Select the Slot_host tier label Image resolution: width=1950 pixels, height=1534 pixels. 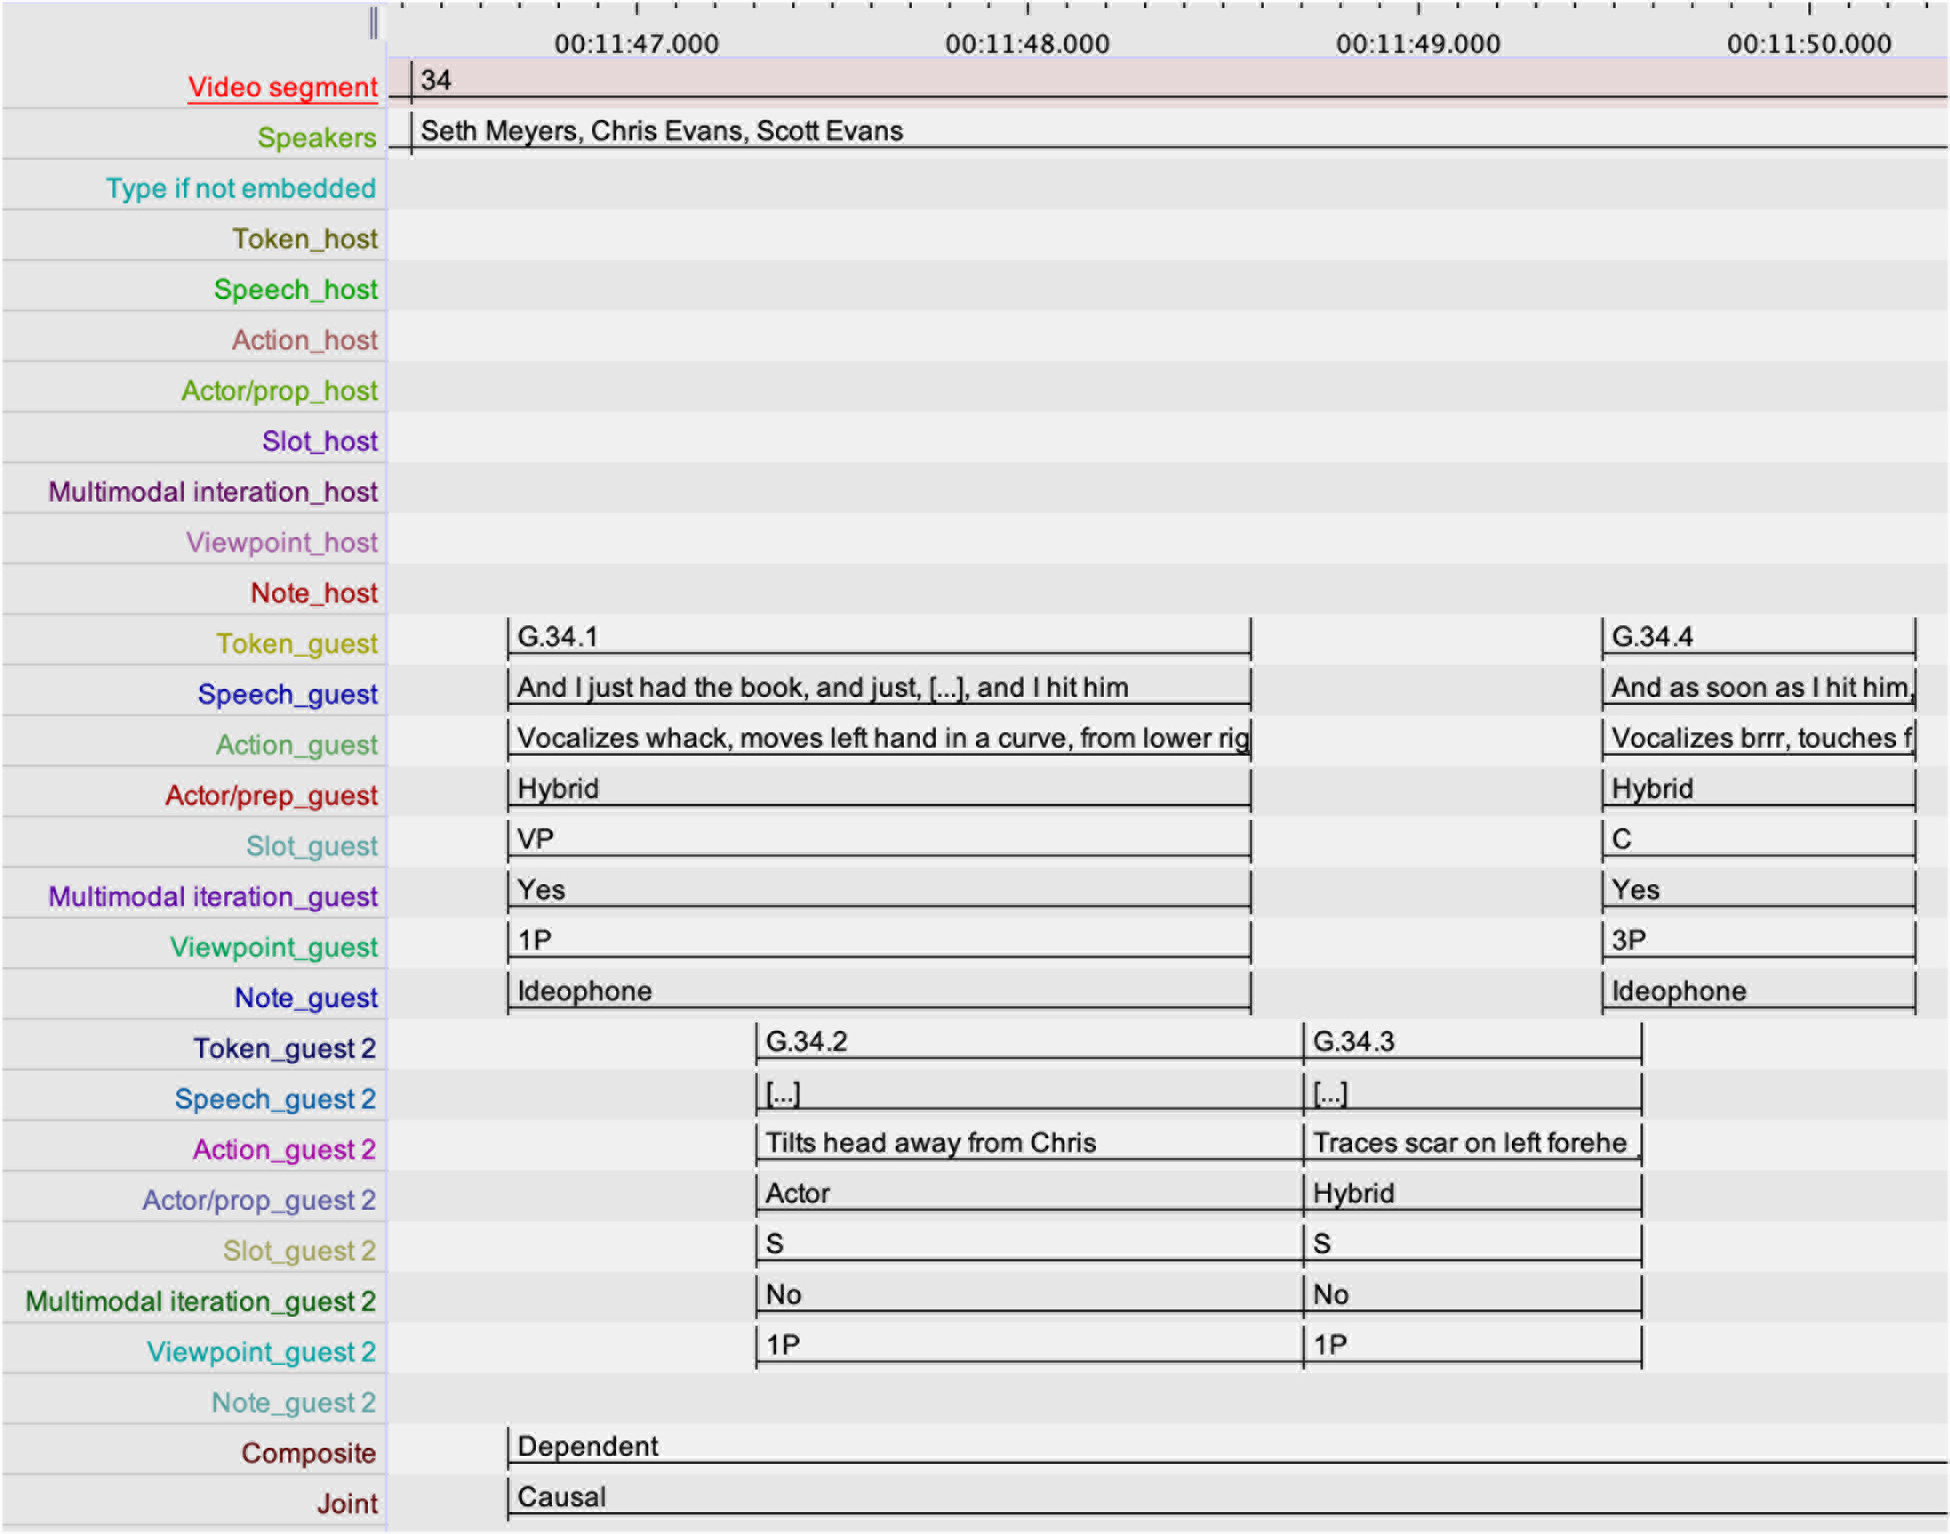(x=320, y=441)
